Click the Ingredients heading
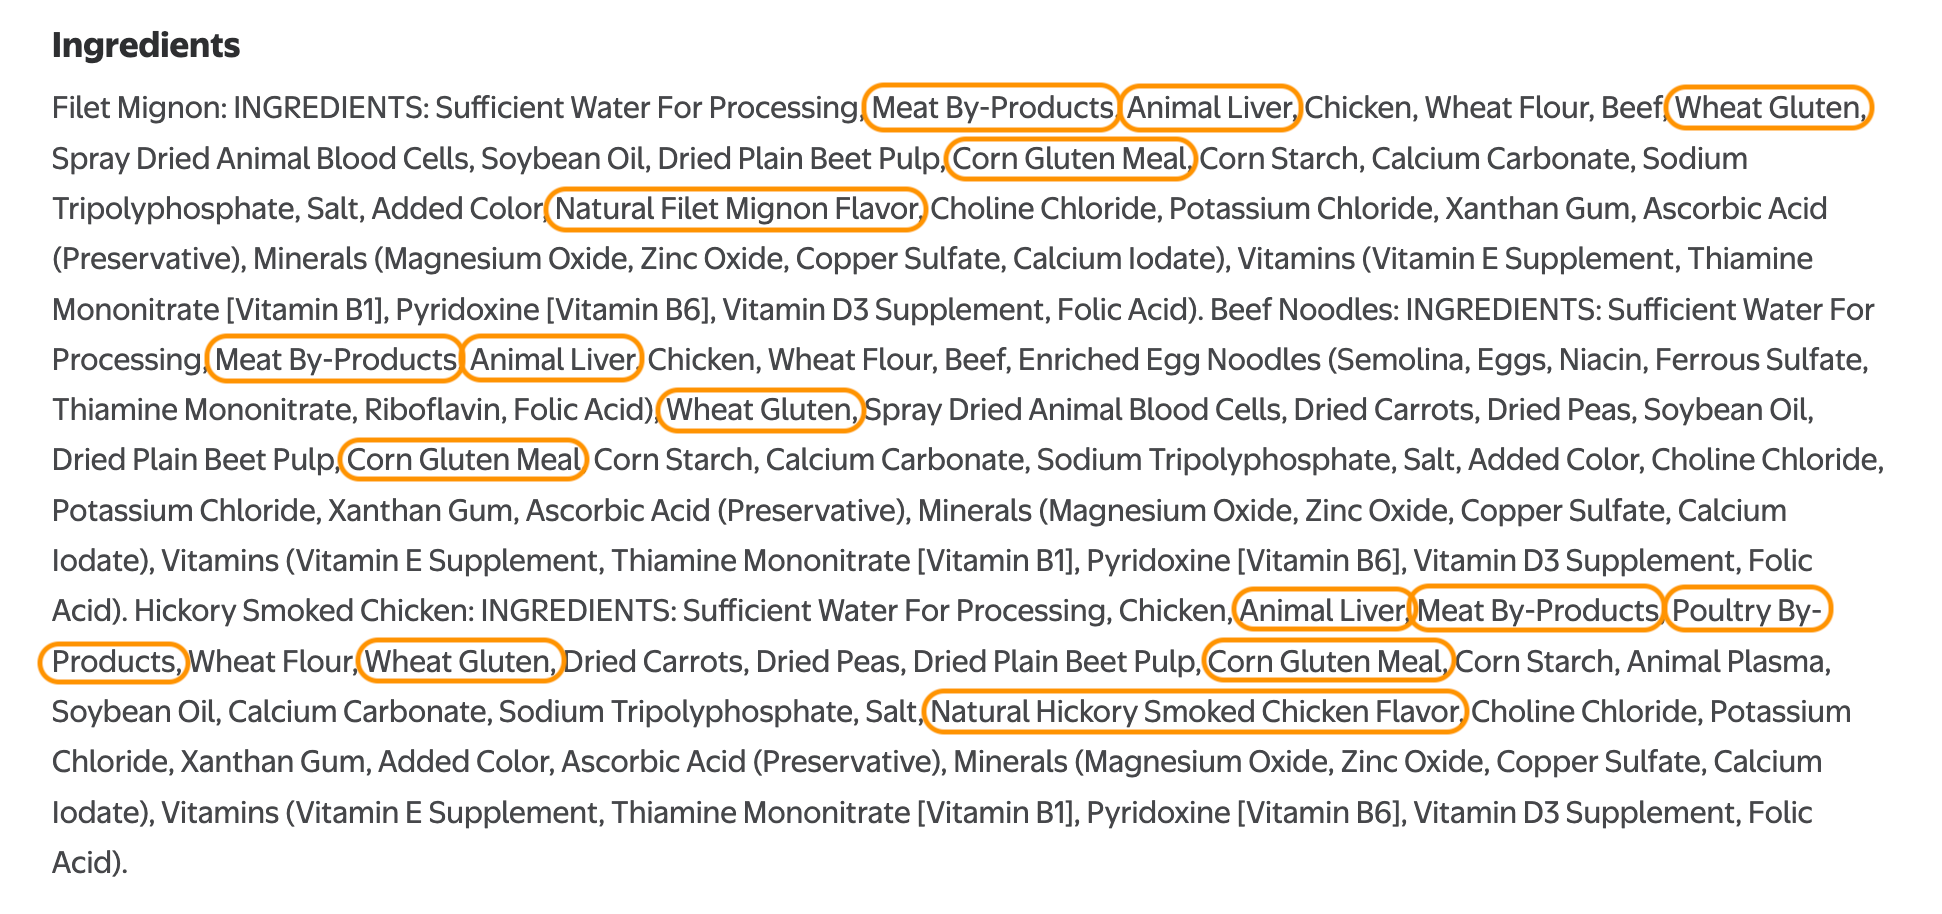Image resolution: width=1942 pixels, height=914 pixels. [x=146, y=45]
